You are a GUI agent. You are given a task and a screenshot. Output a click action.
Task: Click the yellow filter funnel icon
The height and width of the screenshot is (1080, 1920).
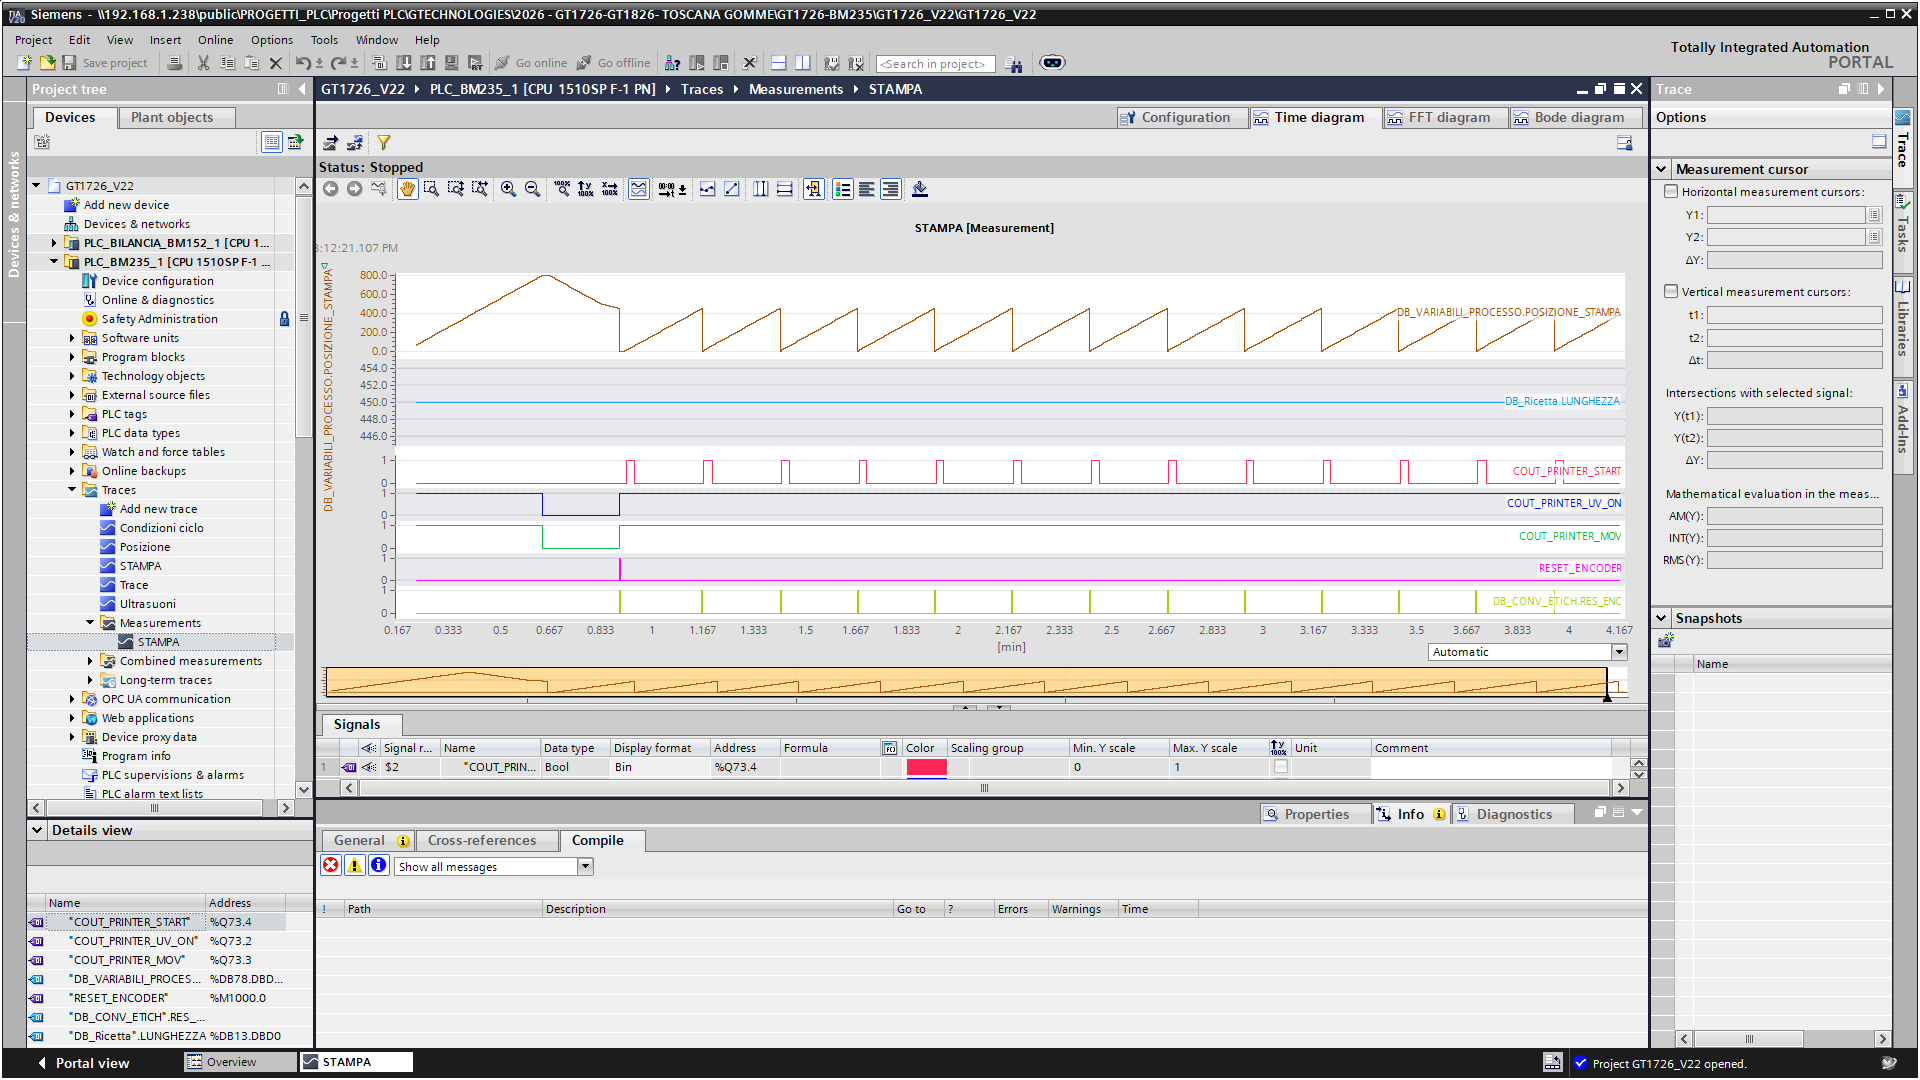click(x=384, y=143)
